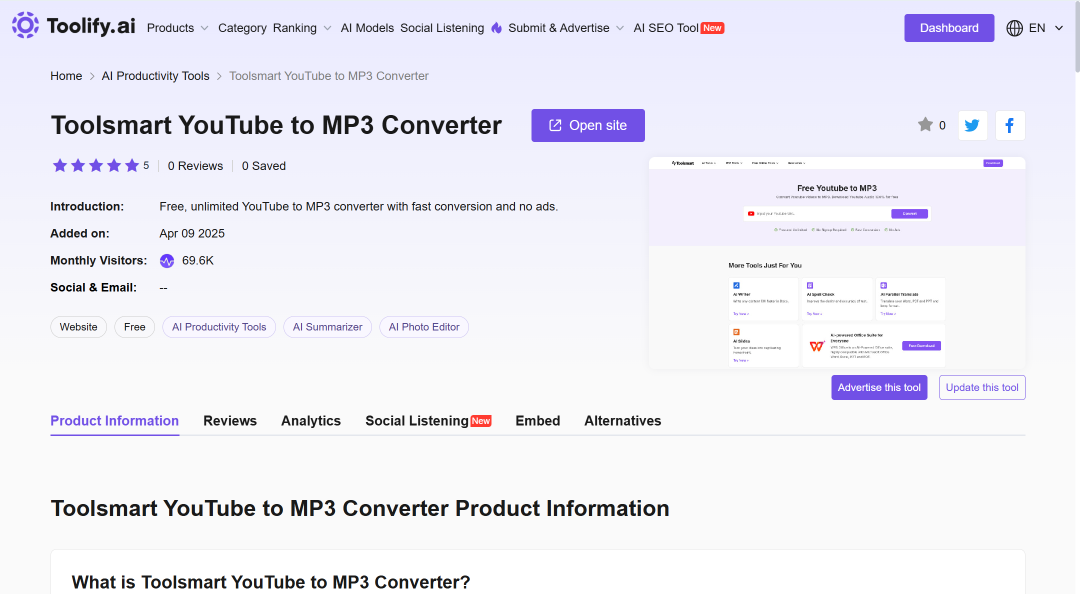Switch to the Product Information tab
The image size is (1080, 594).
click(x=114, y=421)
